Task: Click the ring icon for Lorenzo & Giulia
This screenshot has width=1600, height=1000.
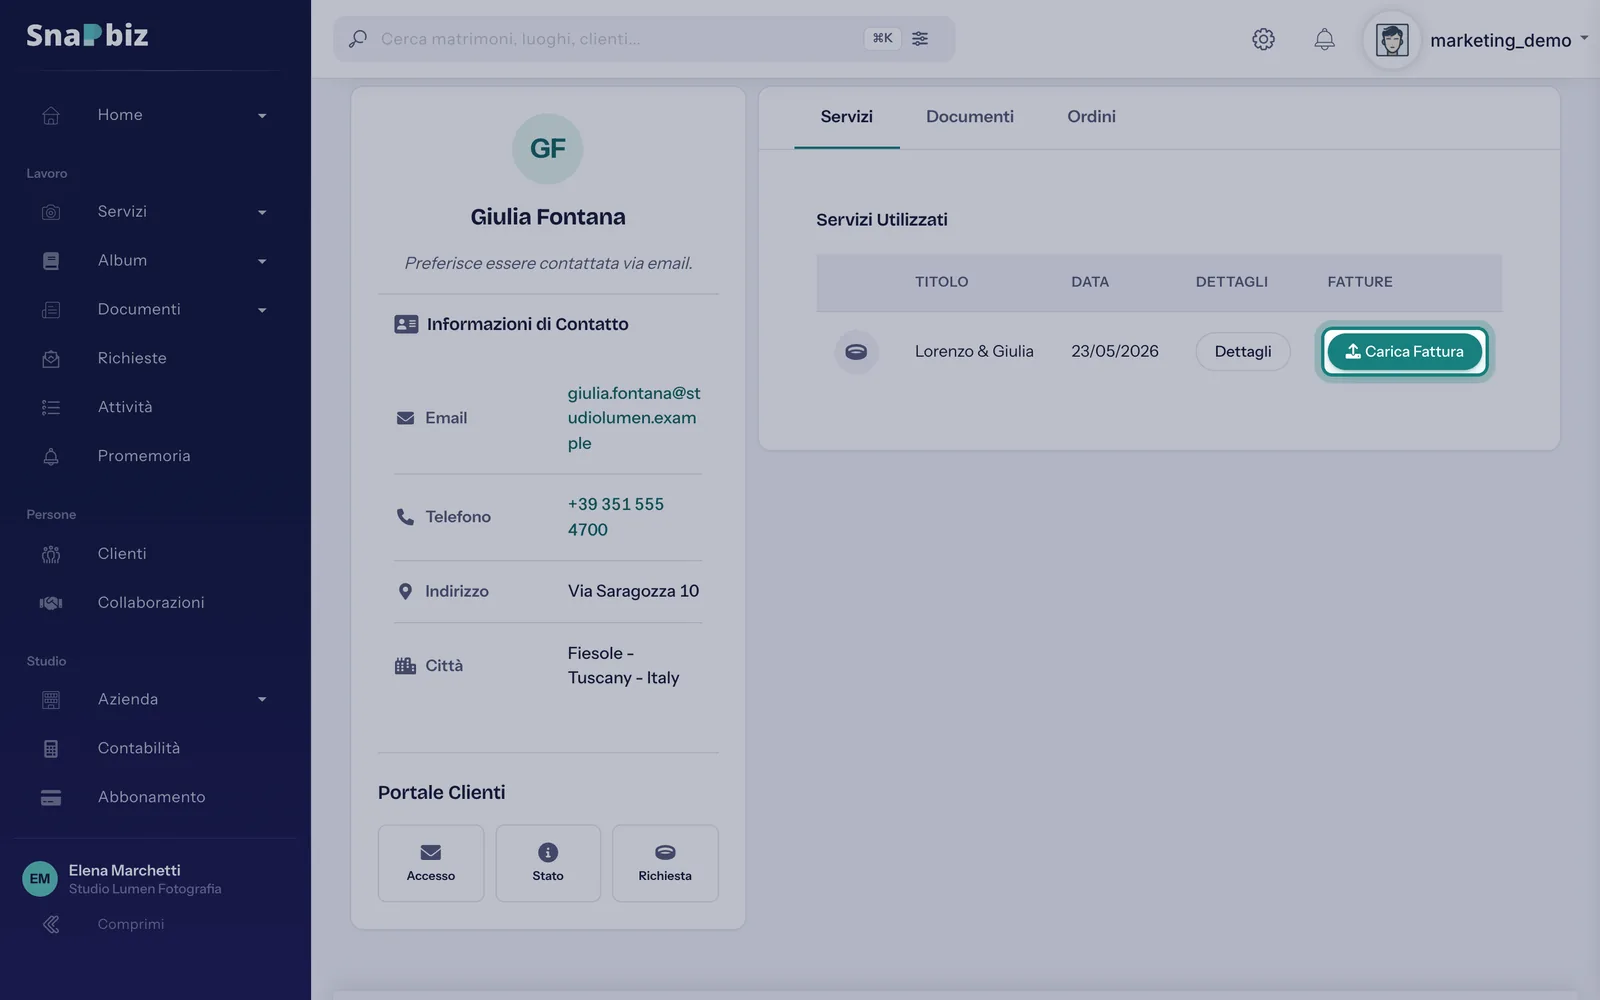Action: pos(856,351)
